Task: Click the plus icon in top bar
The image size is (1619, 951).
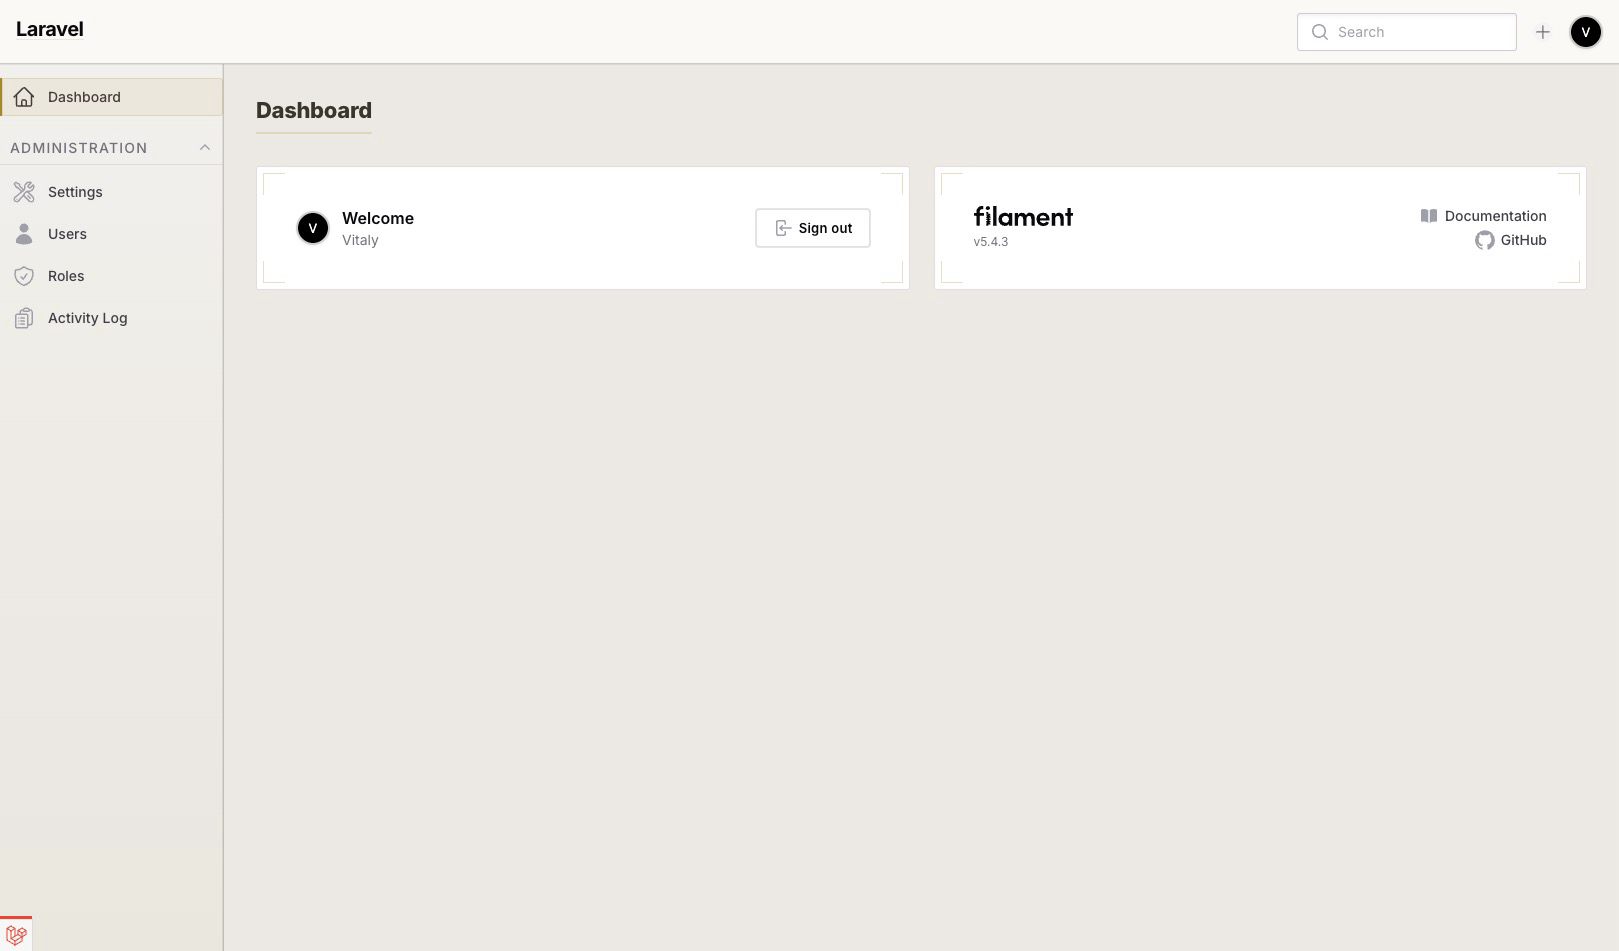Action: click(1543, 32)
